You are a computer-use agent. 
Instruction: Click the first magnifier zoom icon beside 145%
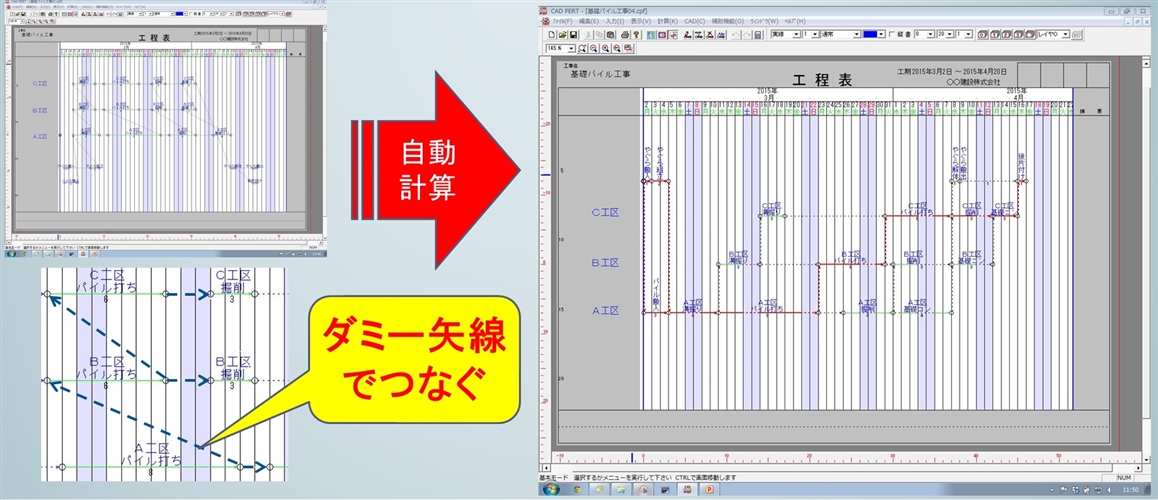584,48
